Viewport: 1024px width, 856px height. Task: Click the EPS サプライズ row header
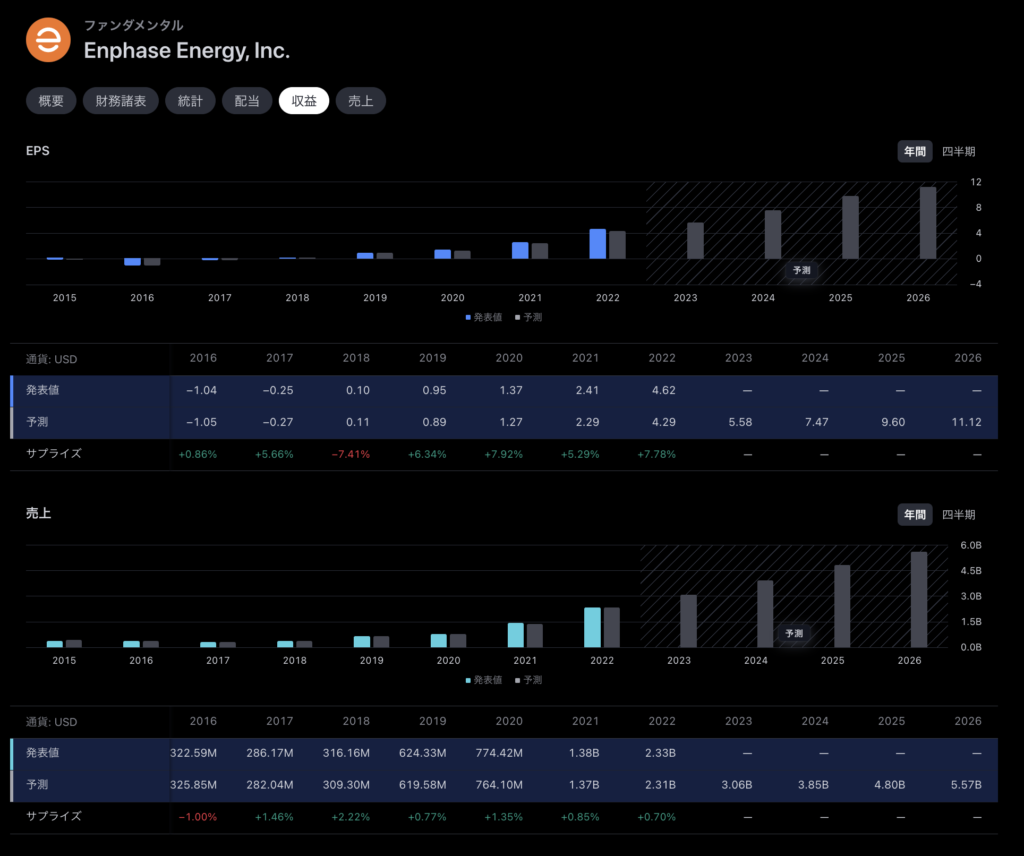[54, 453]
